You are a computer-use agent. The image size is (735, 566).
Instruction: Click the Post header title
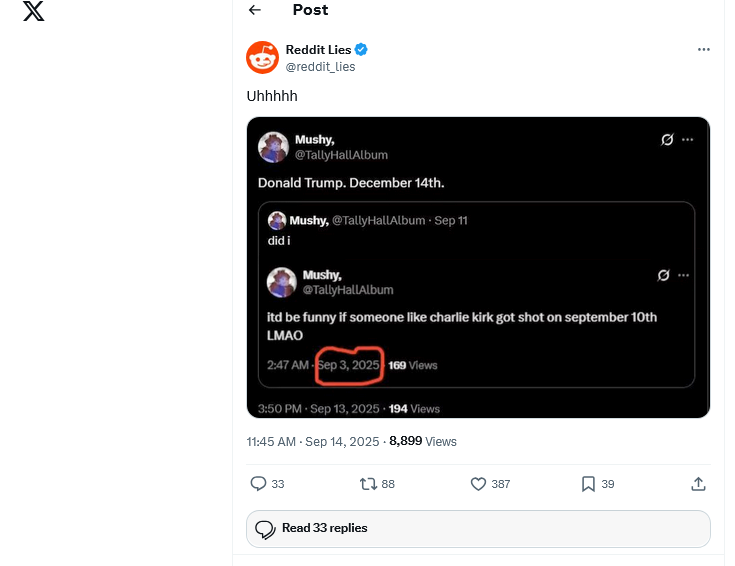(x=310, y=10)
